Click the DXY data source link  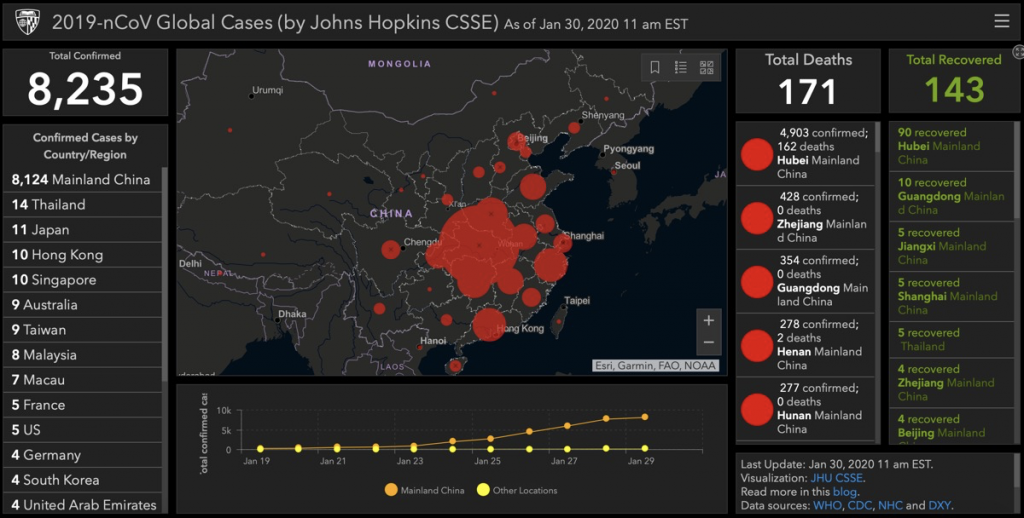tap(939, 506)
